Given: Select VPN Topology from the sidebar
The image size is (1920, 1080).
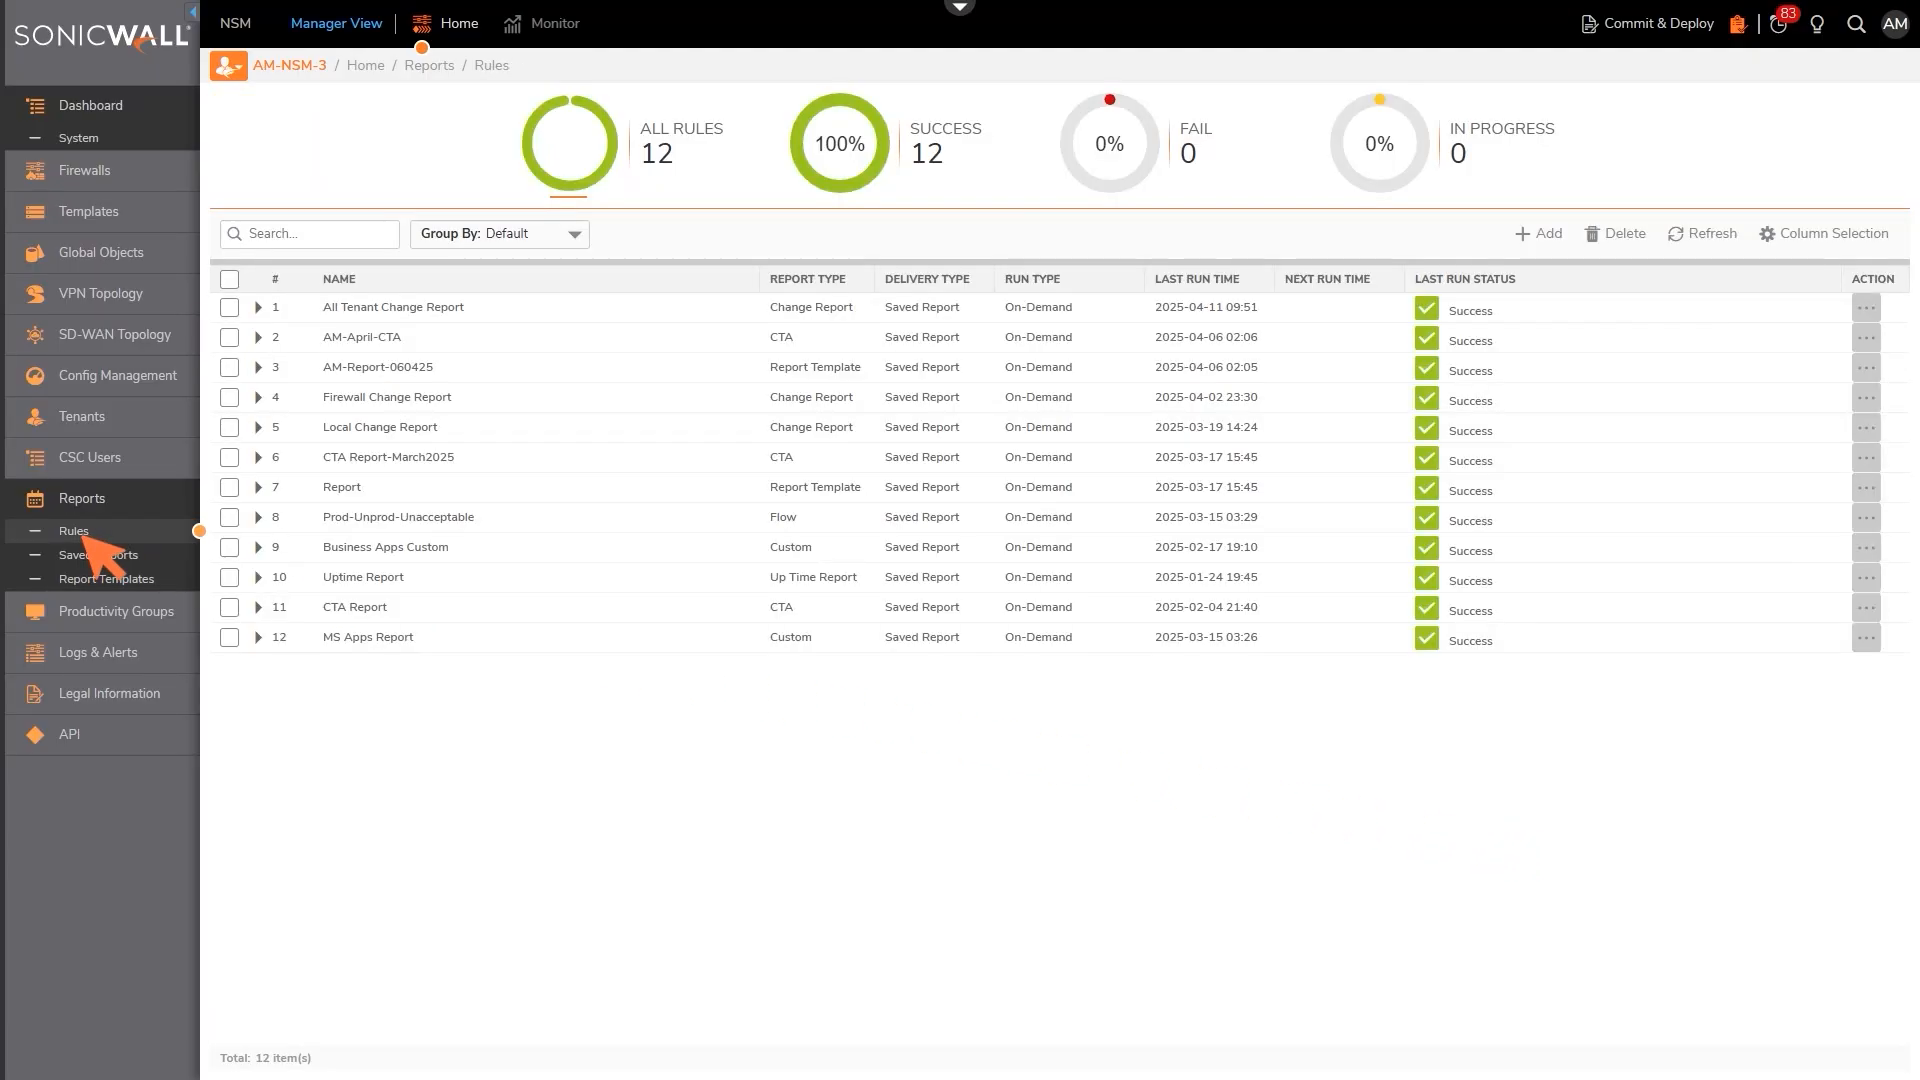Looking at the screenshot, I should coord(101,293).
